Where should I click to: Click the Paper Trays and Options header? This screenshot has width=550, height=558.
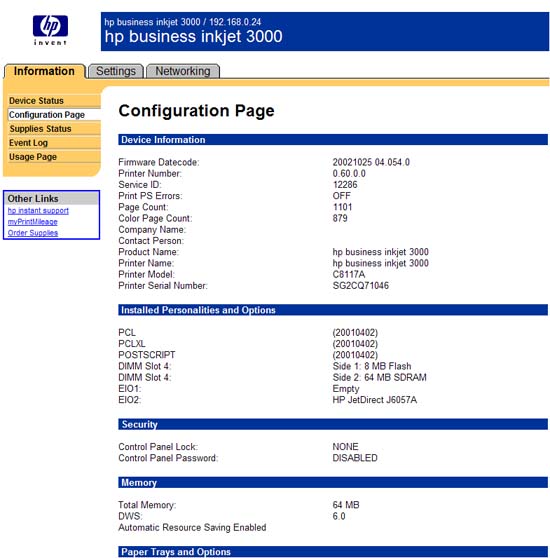(x=333, y=552)
